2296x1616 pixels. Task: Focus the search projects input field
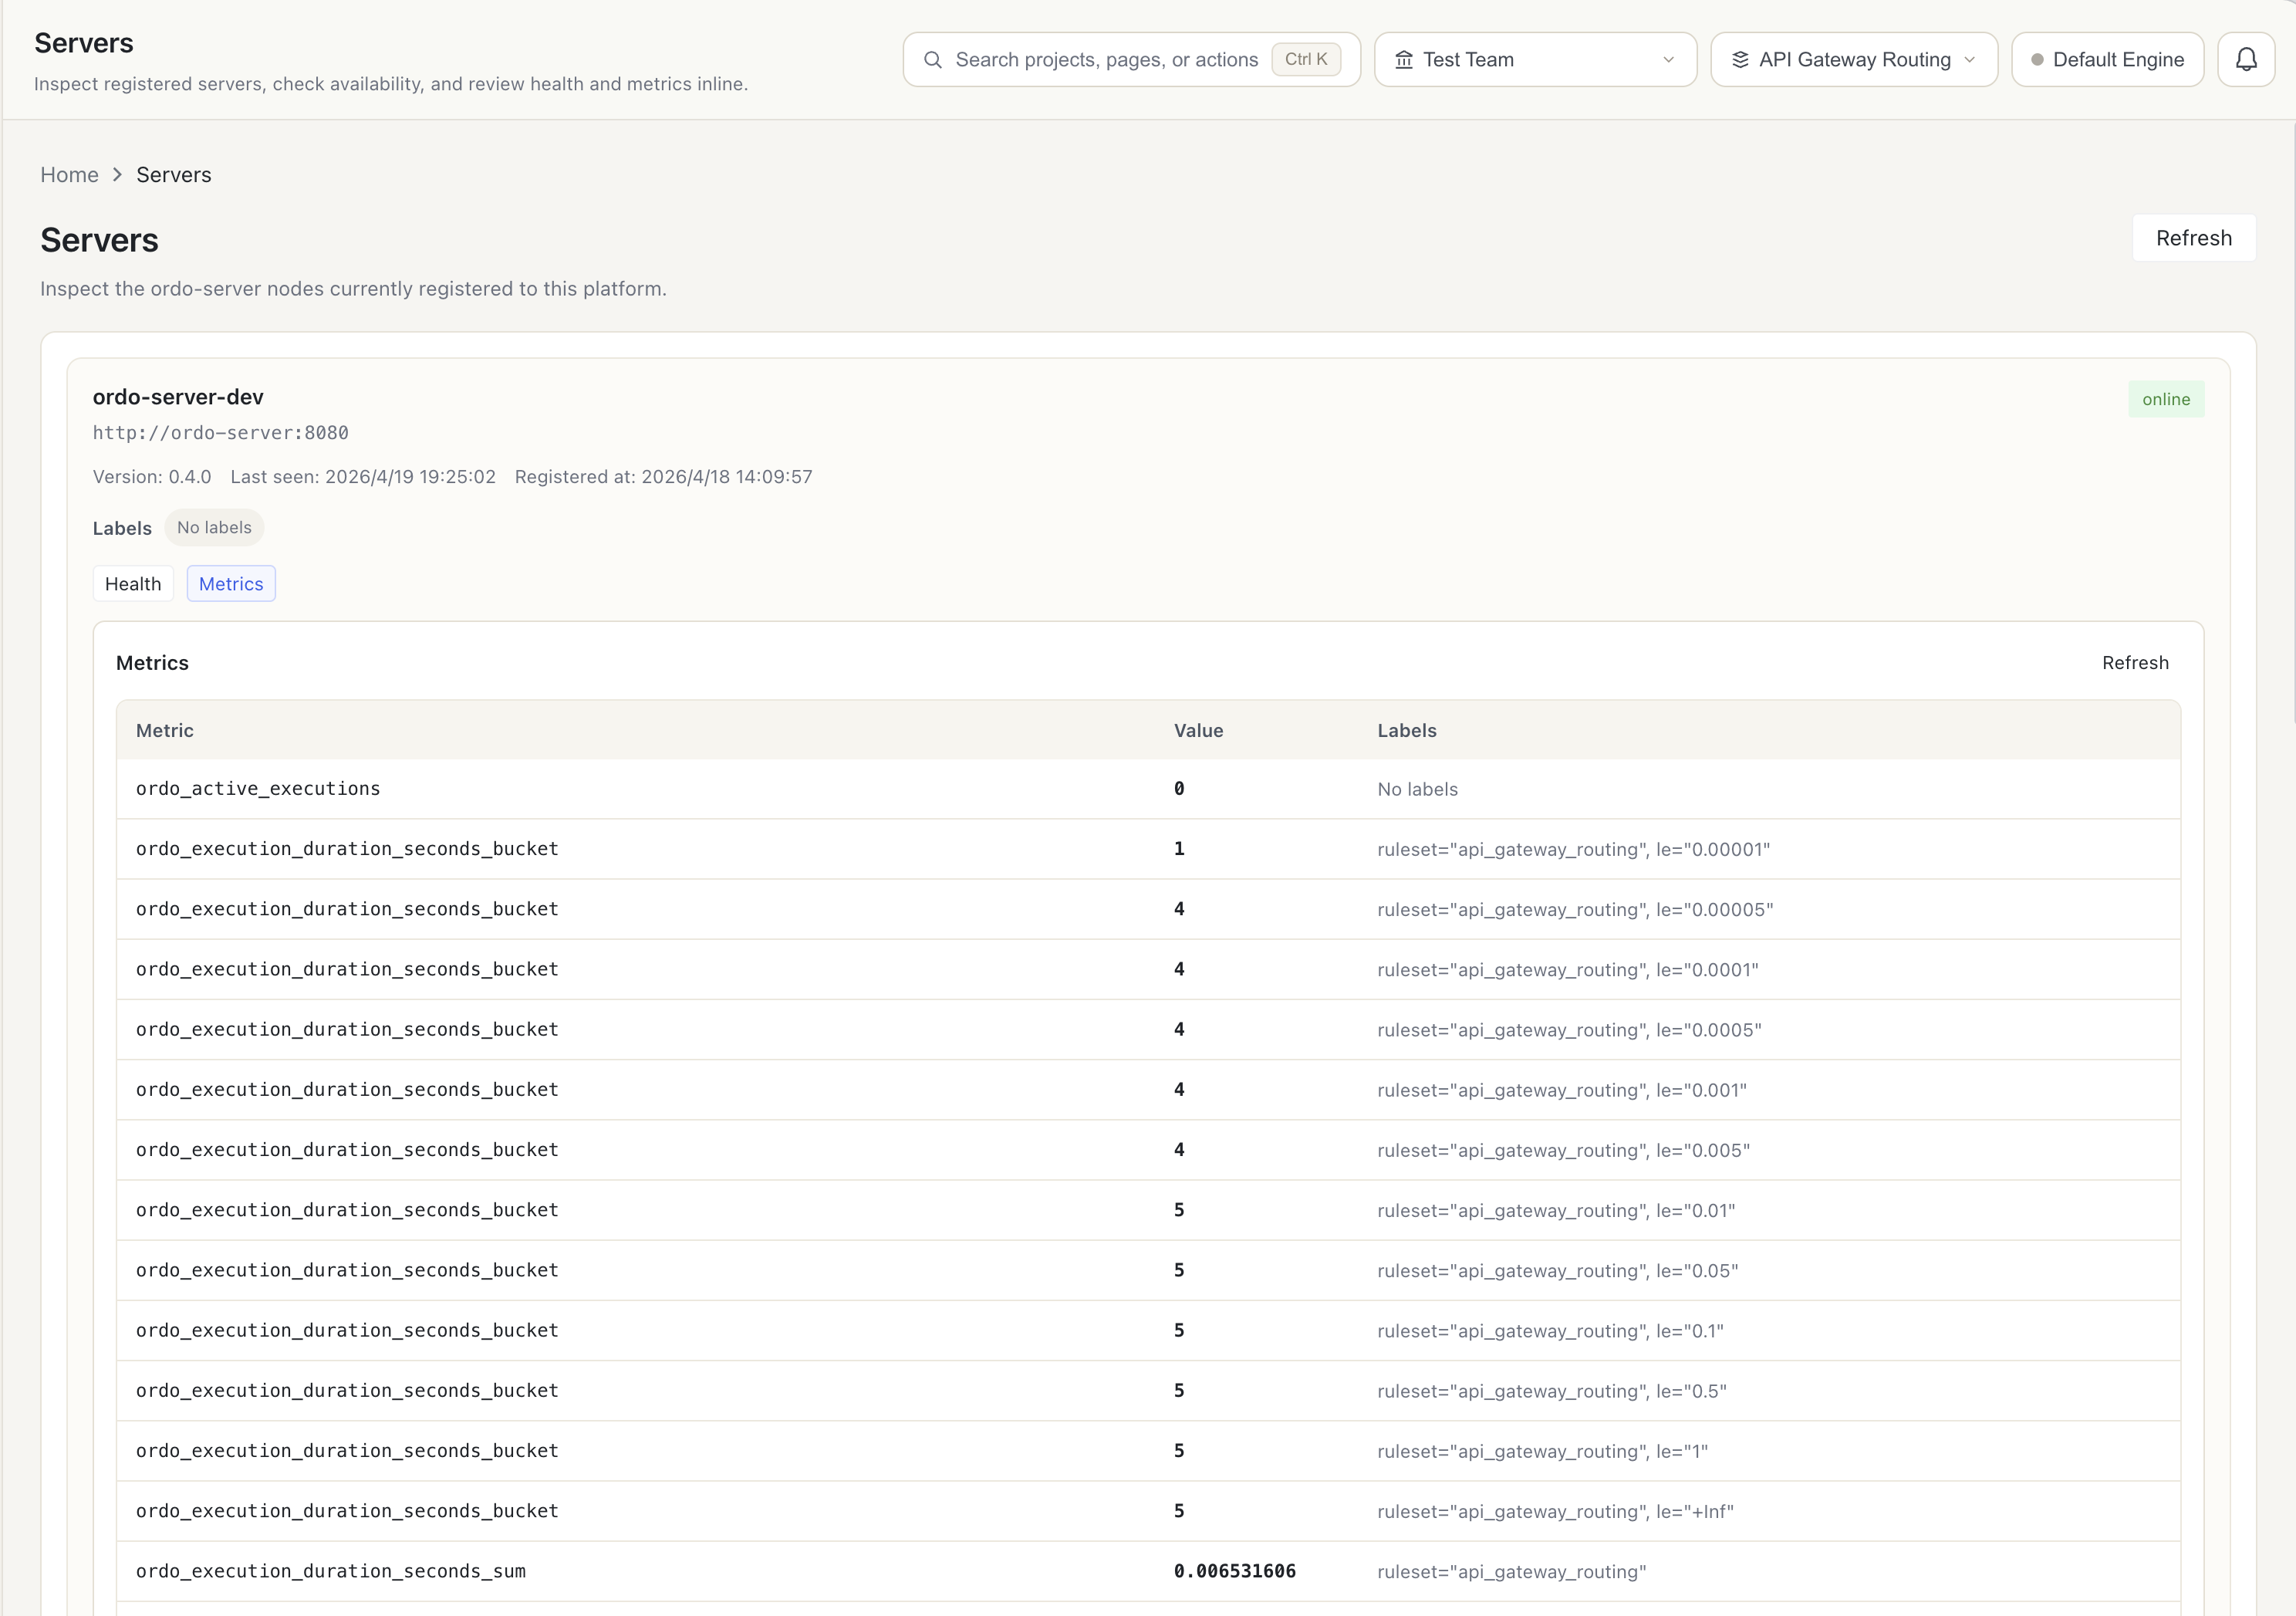point(1105,60)
